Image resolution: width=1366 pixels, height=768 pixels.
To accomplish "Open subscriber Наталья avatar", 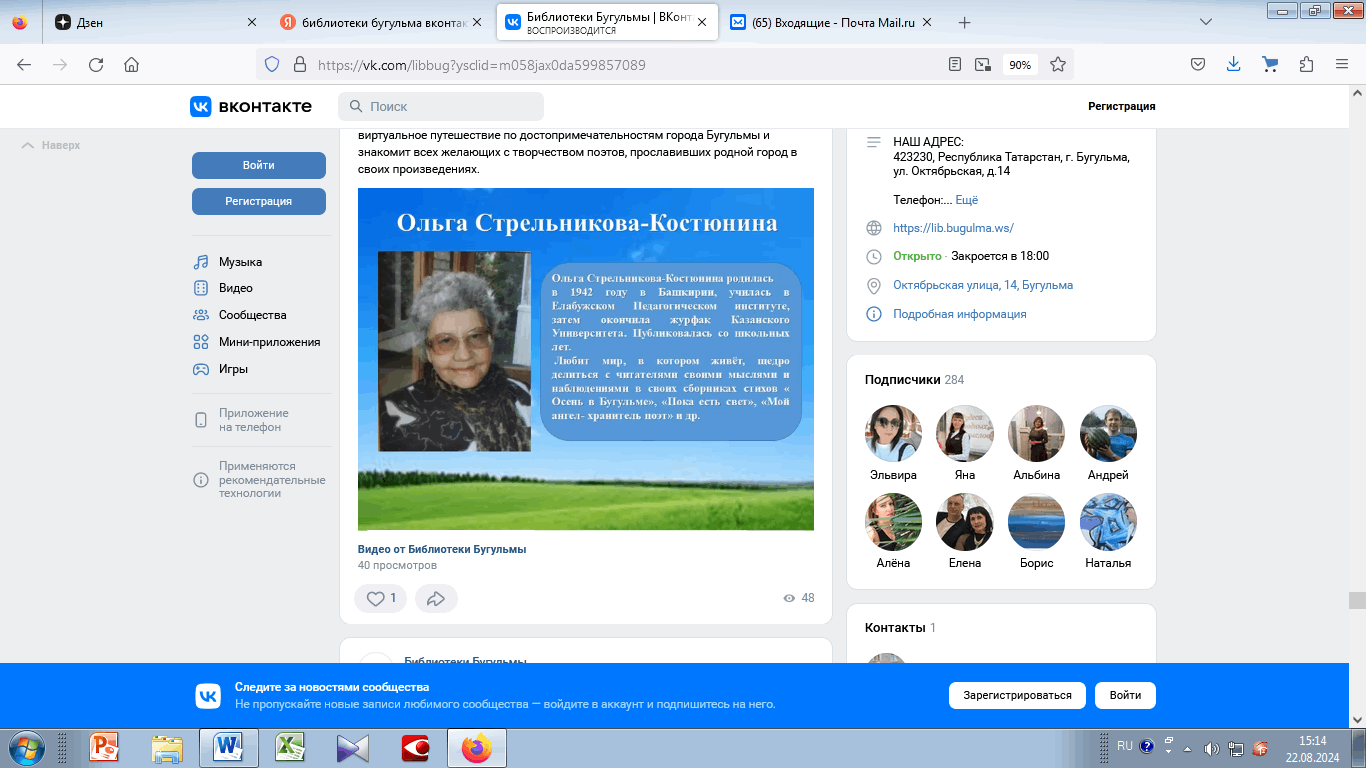I will [1109, 521].
